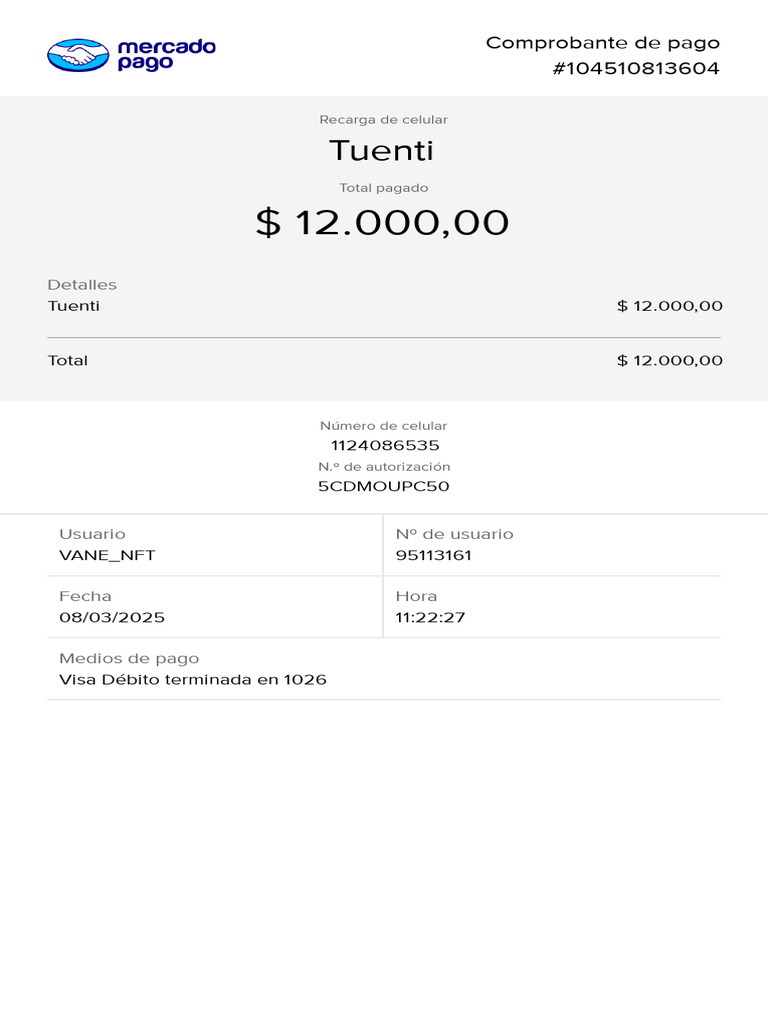Image resolution: width=768 pixels, height=1024 pixels.
Task: Click the Recarga de celular label
Action: pyautogui.click(x=383, y=120)
